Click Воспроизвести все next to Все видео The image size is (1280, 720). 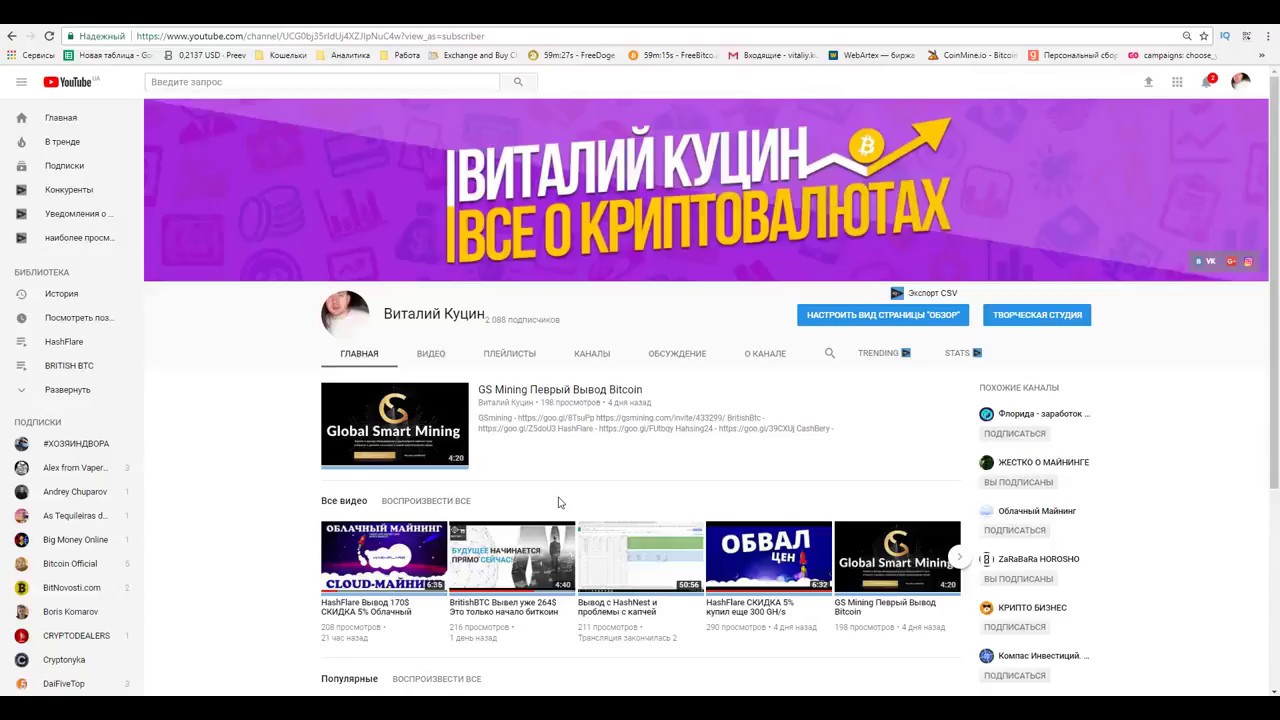[x=426, y=501]
